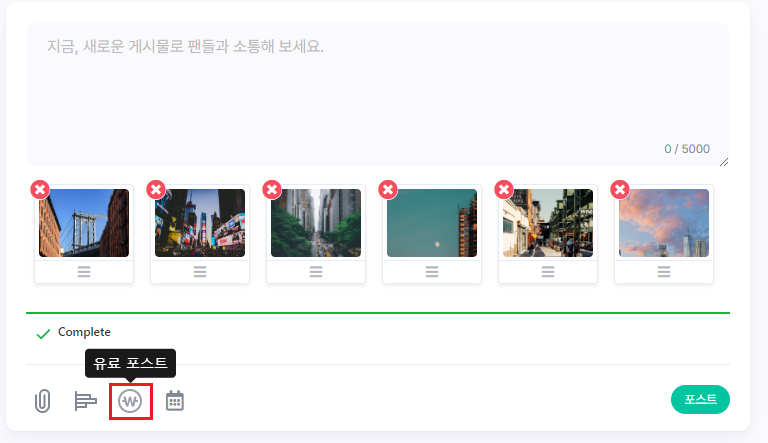The height and width of the screenshot is (443, 768).
Task: Remove the moon and teal sky photo
Action: (388, 190)
